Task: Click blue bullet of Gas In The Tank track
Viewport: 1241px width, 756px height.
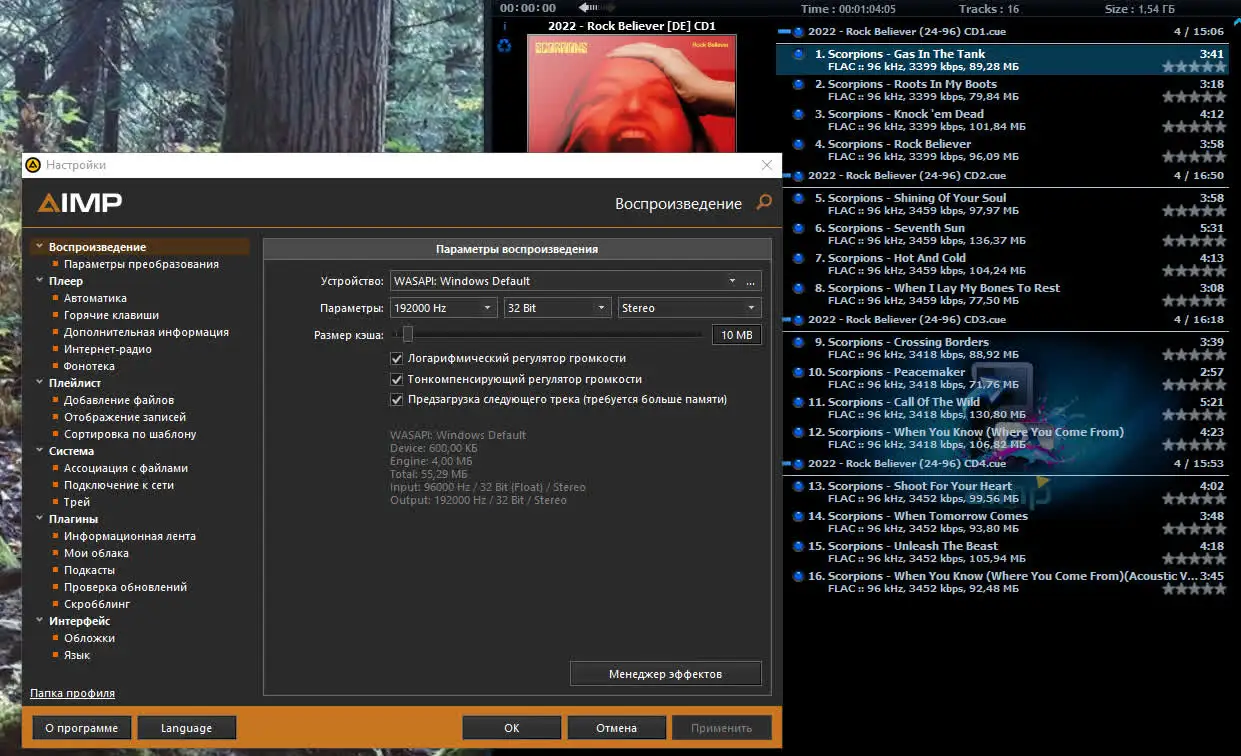Action: (x=798, y=55)
